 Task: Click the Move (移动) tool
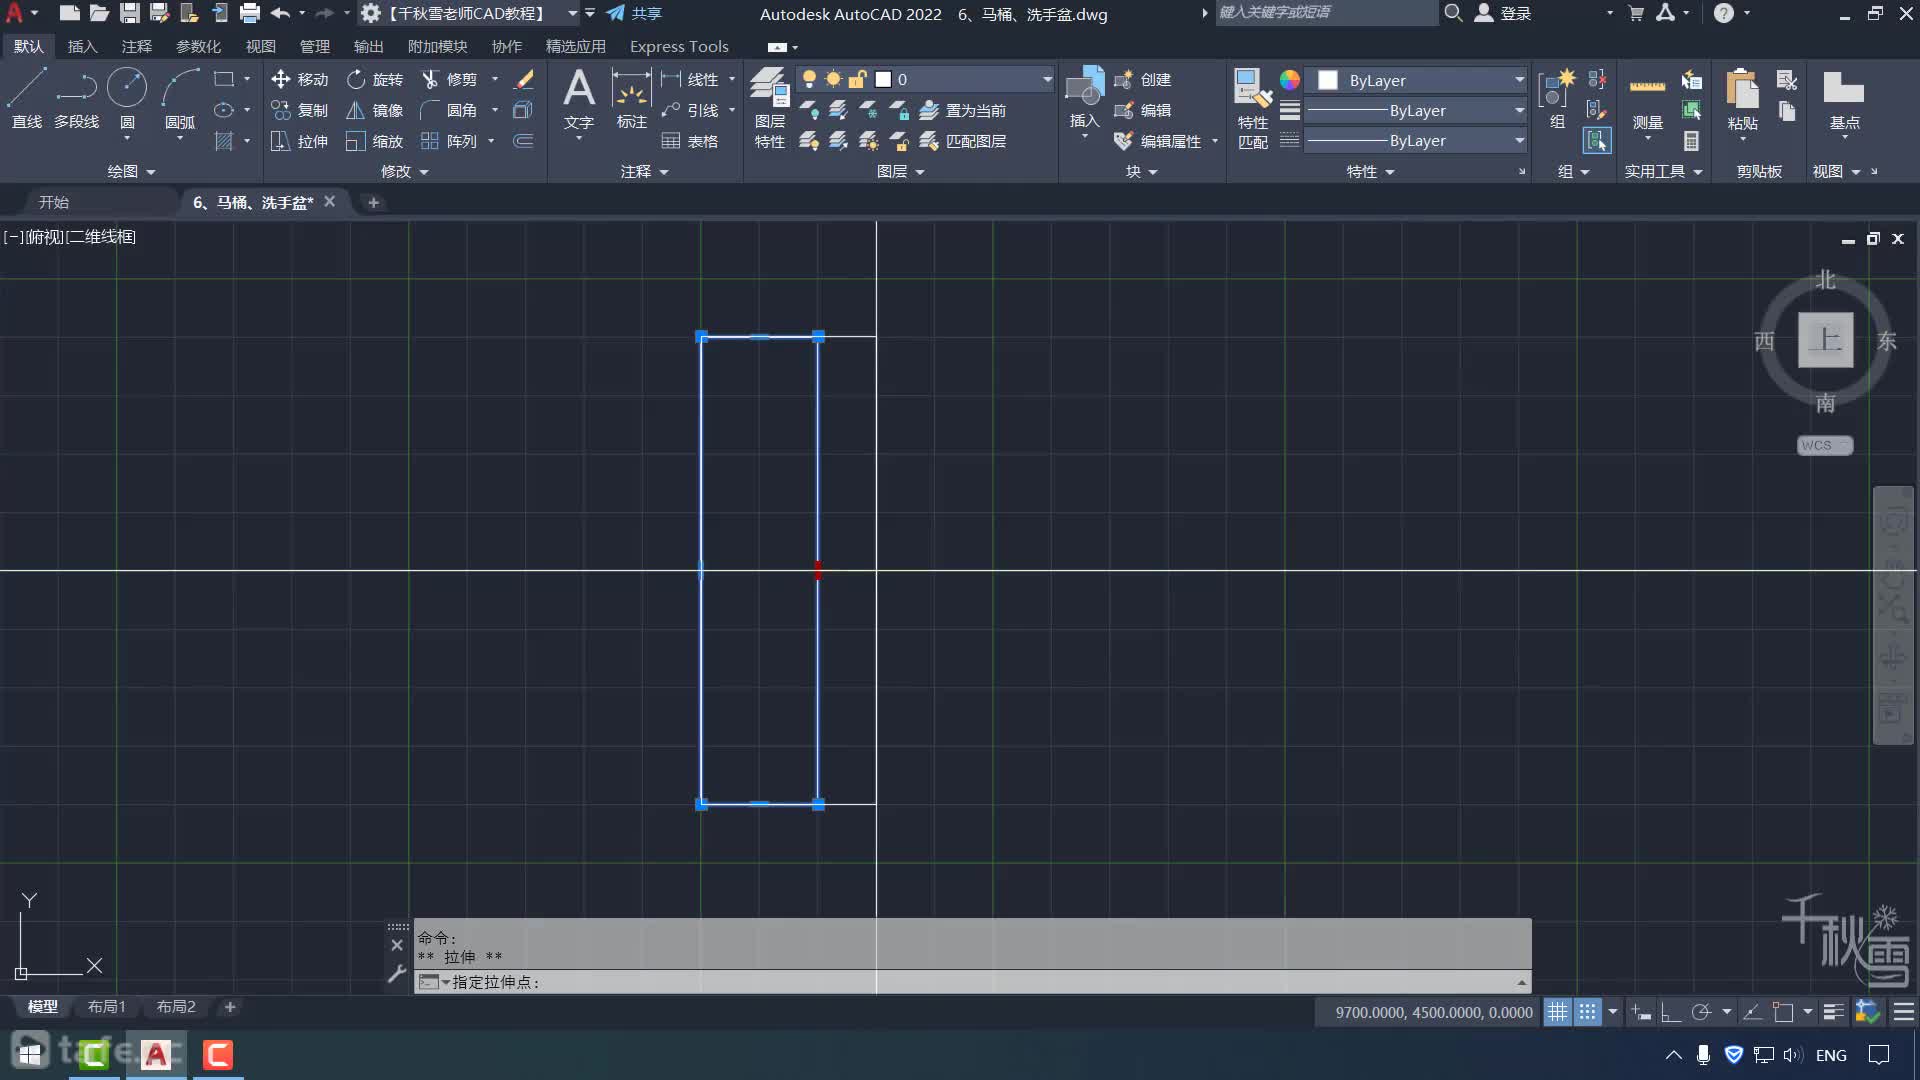tap(300, 79)
